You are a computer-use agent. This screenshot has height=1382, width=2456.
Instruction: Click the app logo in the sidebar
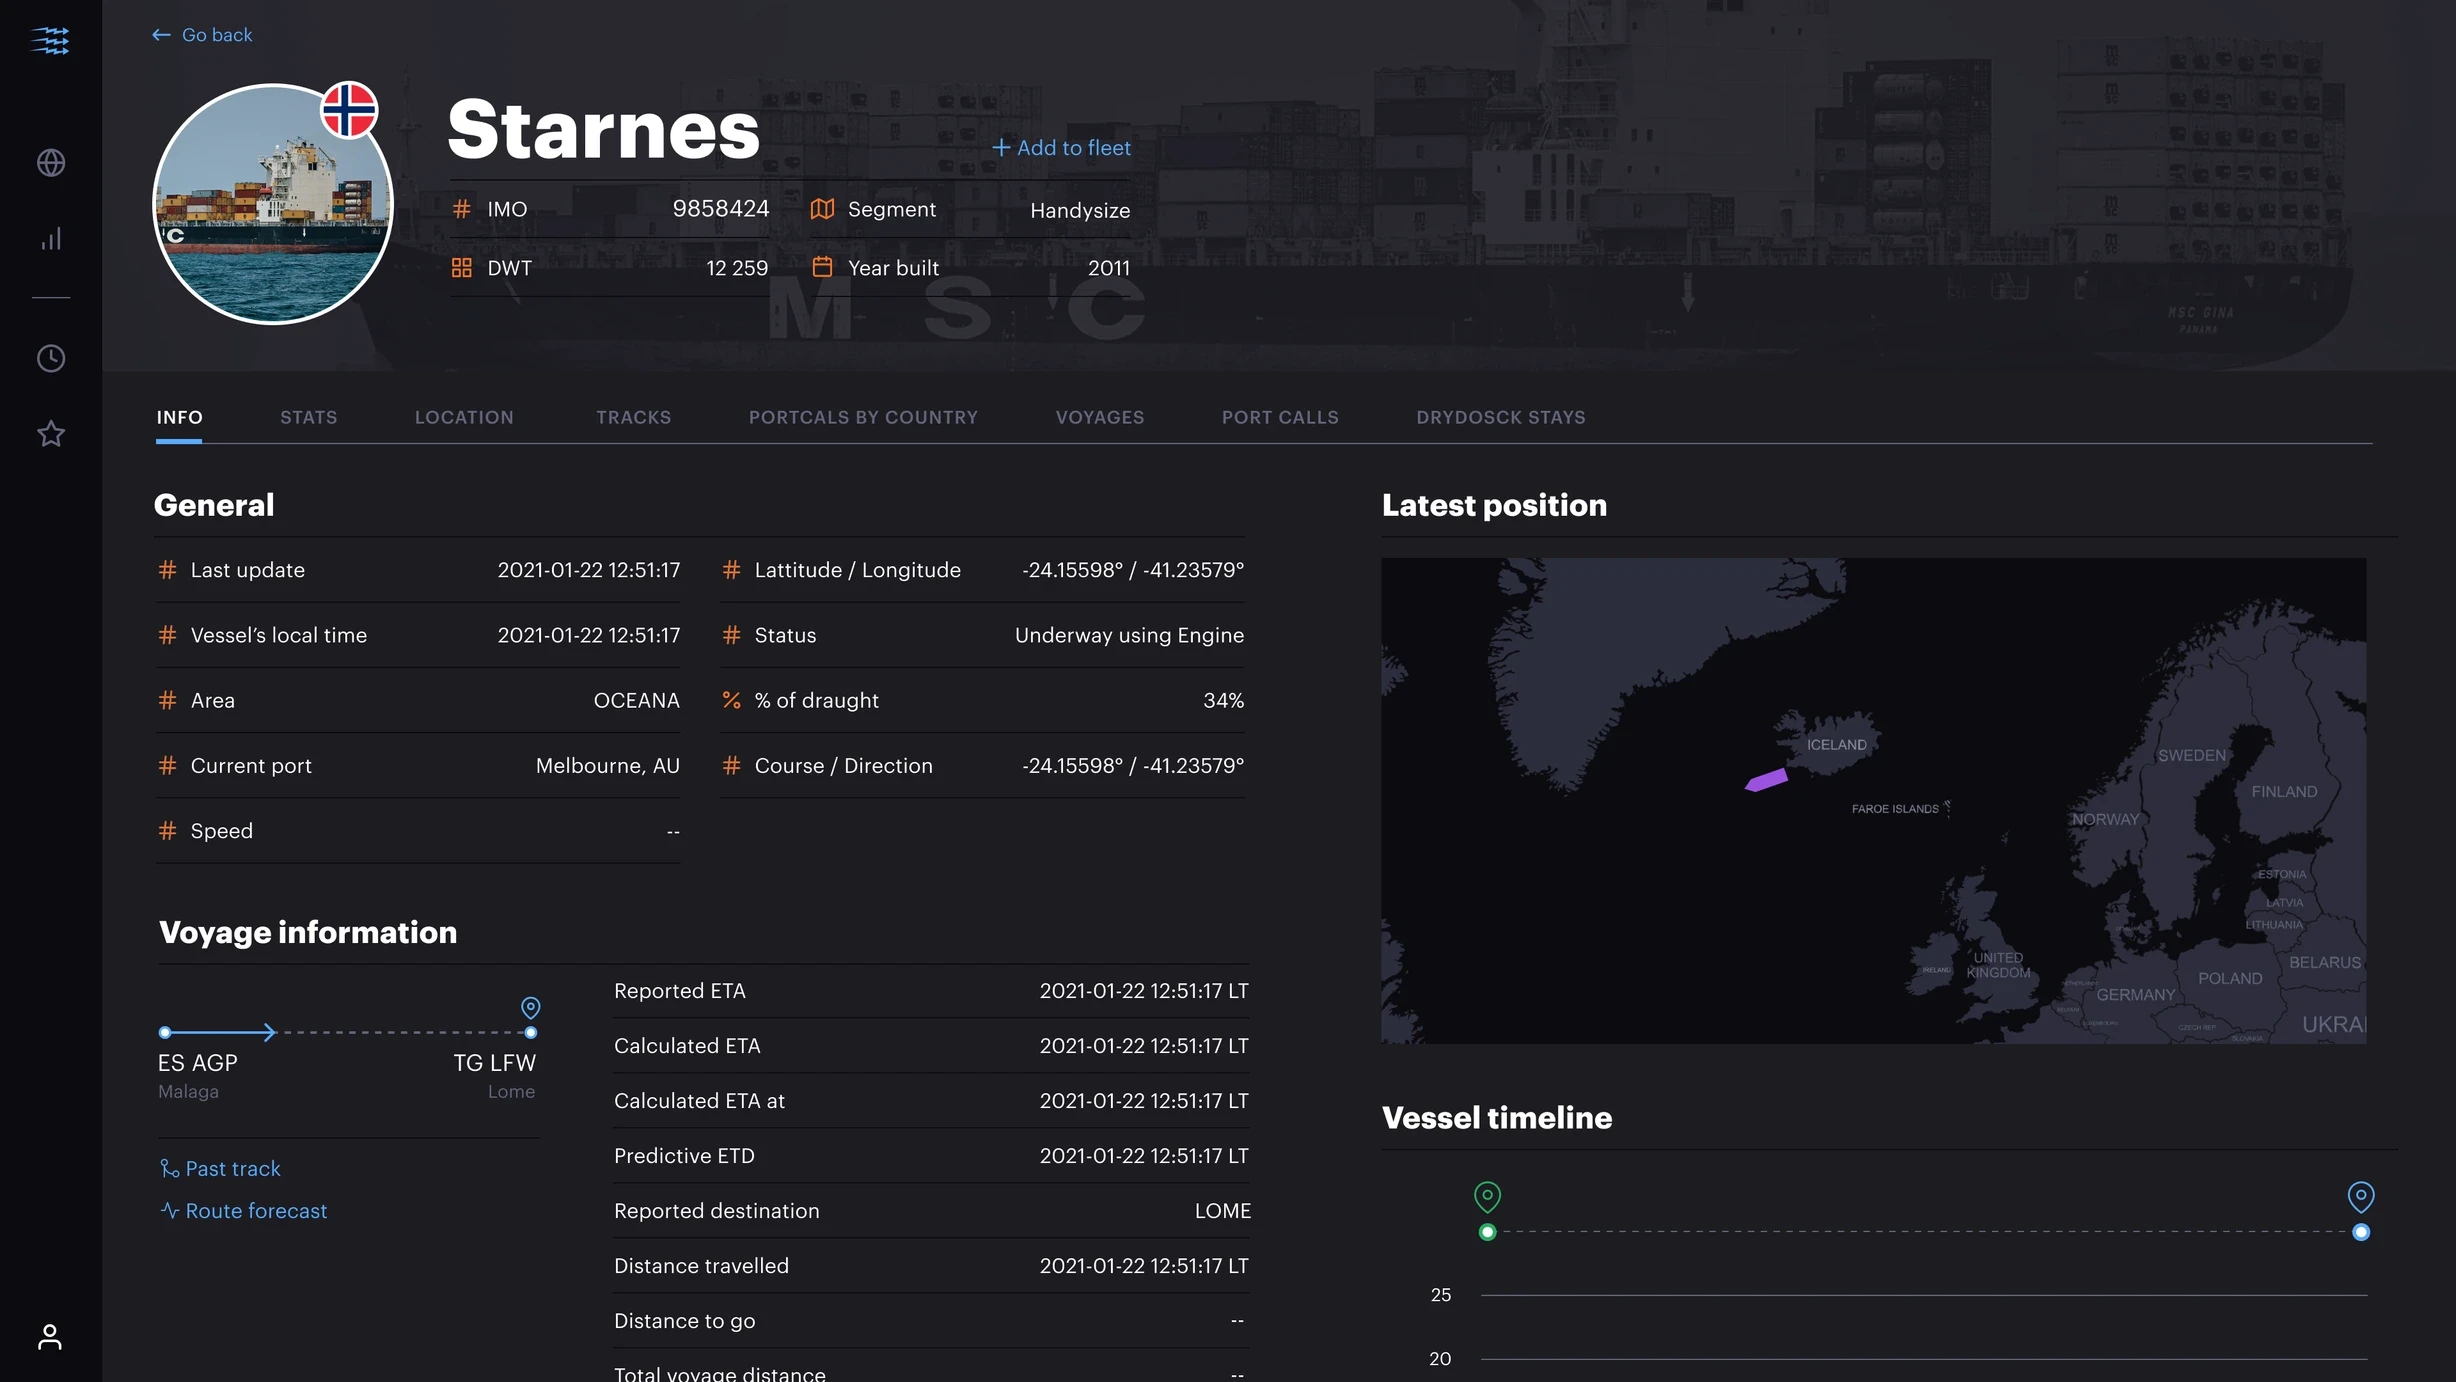(50, 40)
